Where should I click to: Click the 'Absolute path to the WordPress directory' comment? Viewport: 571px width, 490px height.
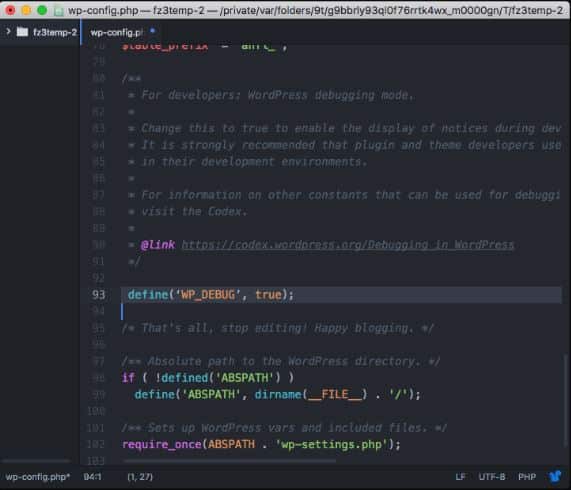tap(281, 361)
